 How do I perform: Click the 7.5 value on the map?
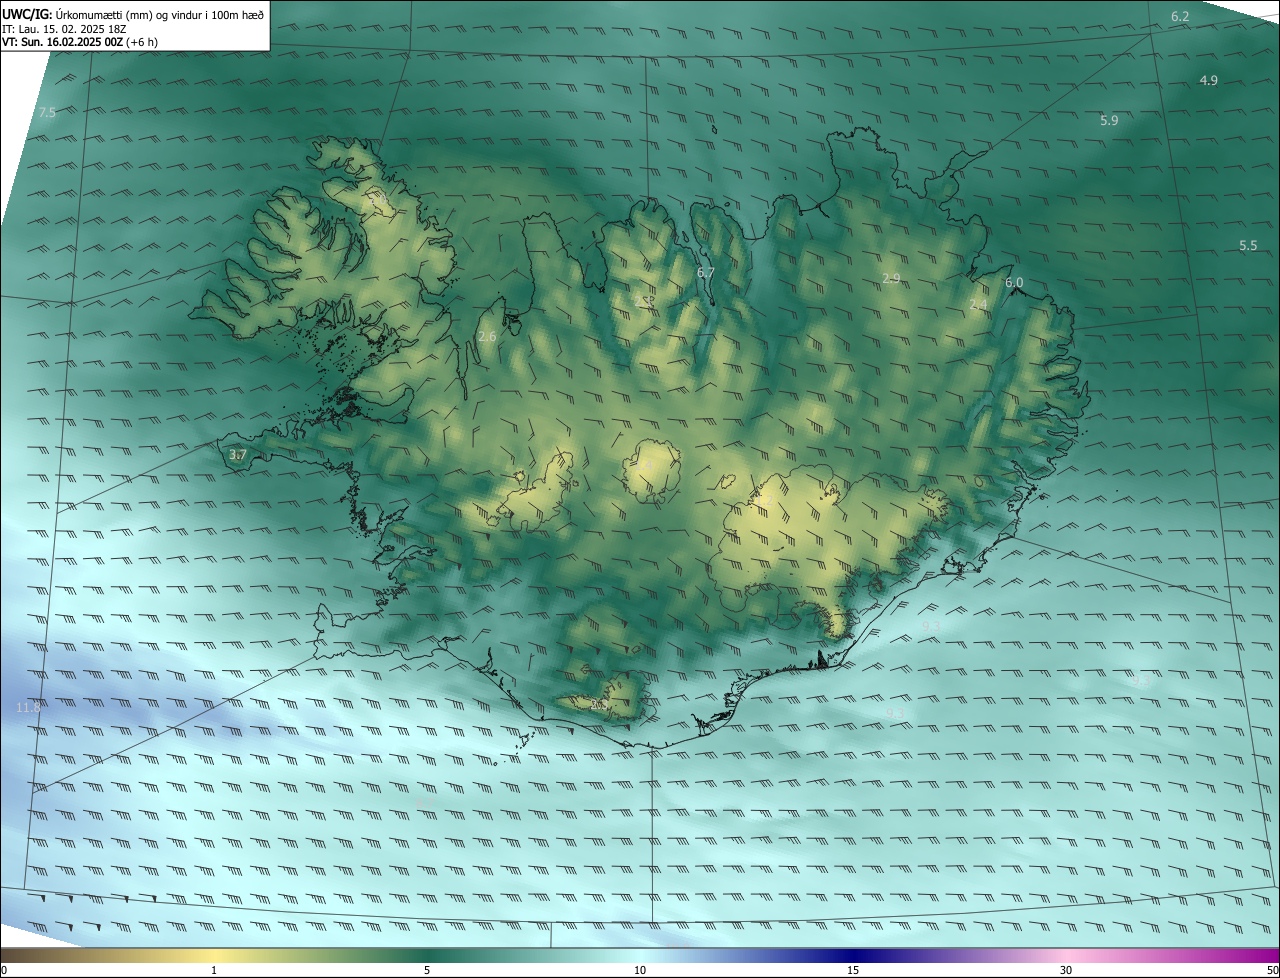point(47,113)
